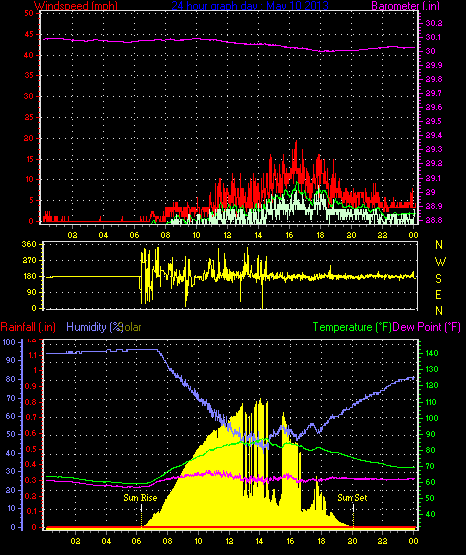Click "20" on the red windspeed axis
Screen dimensions: 466x555
pos(29,138)
